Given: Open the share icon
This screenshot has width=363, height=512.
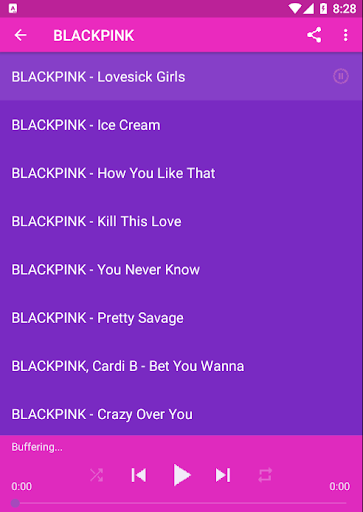Looking at the screenshot, I should tap(314, 35).
